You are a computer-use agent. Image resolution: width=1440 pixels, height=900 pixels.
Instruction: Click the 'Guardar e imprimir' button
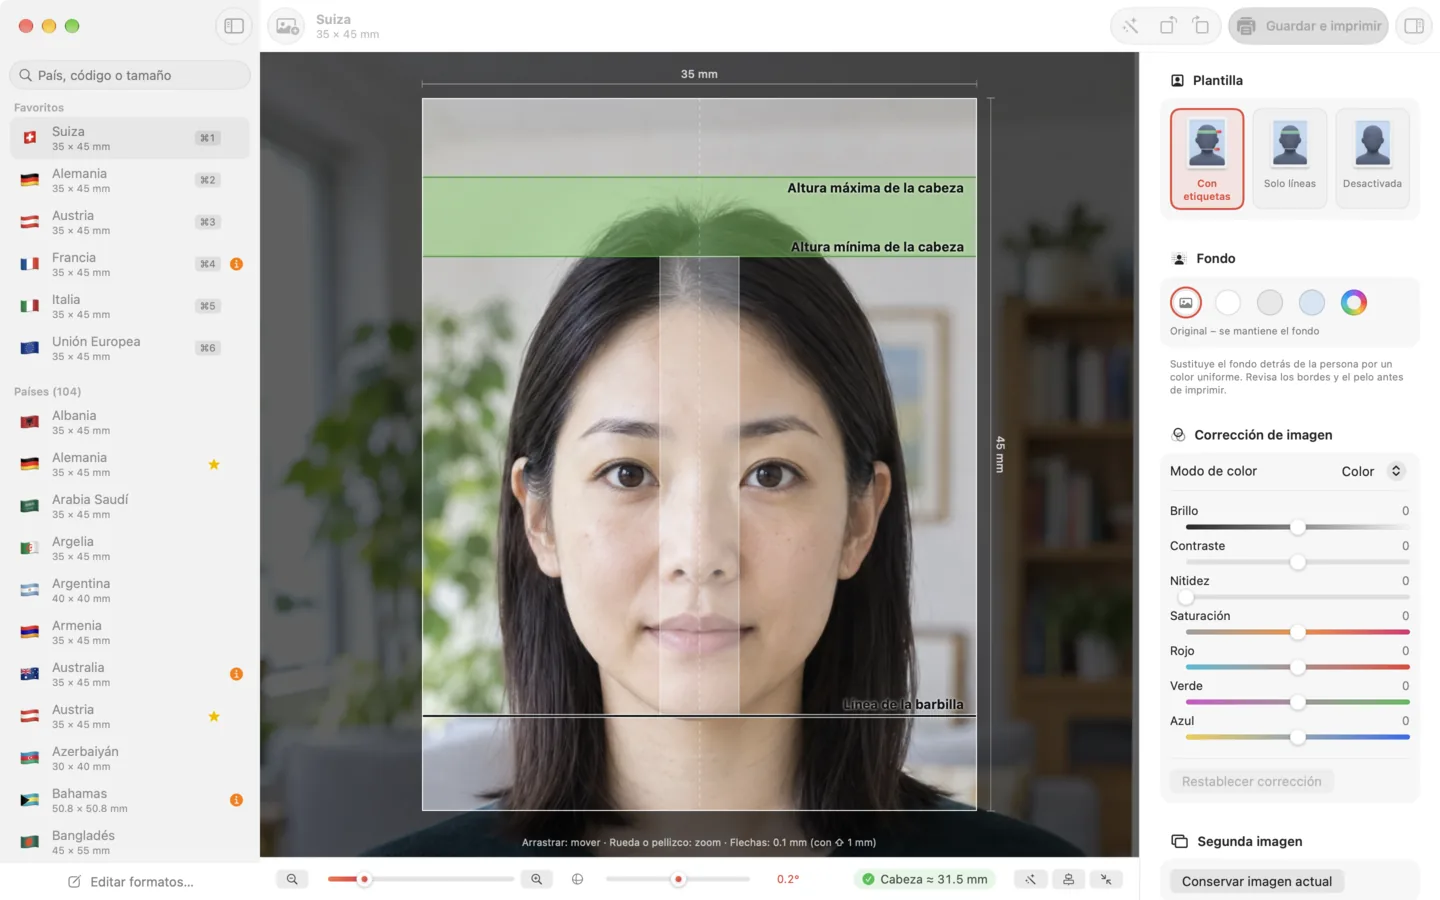[x=1309, y=26]
